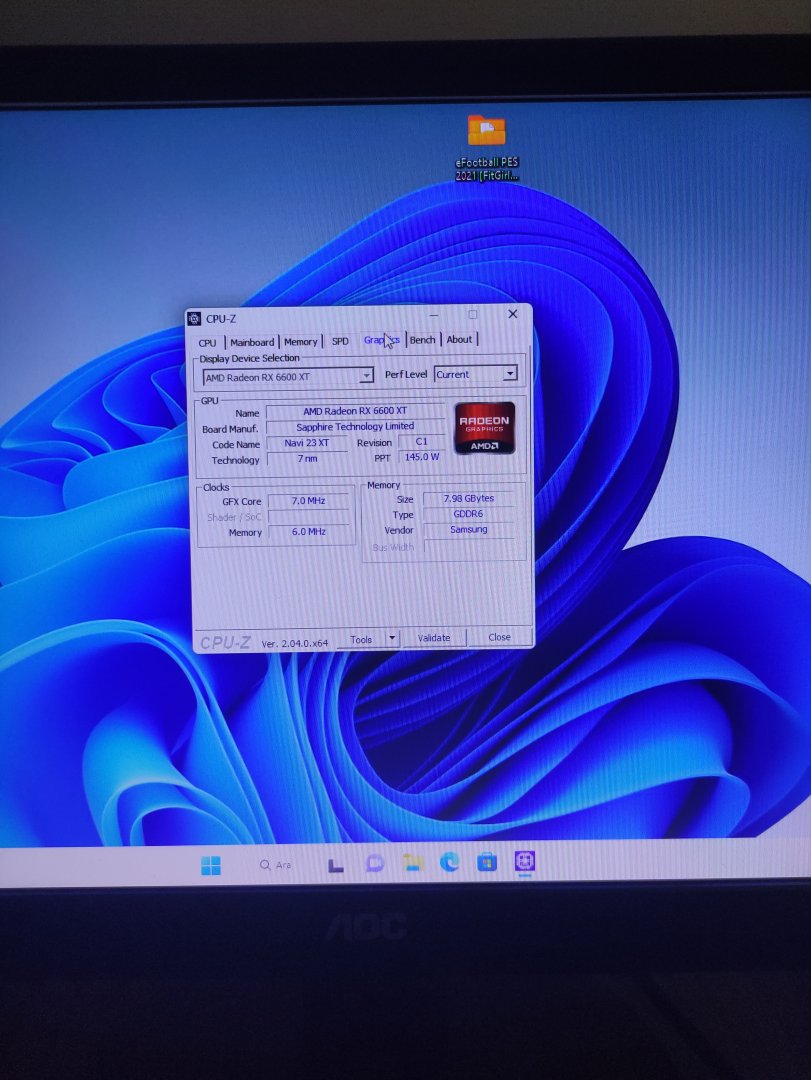Launch Microsoft Edge from the taskbar
The image size is (811, 1080).
(449, 861)
